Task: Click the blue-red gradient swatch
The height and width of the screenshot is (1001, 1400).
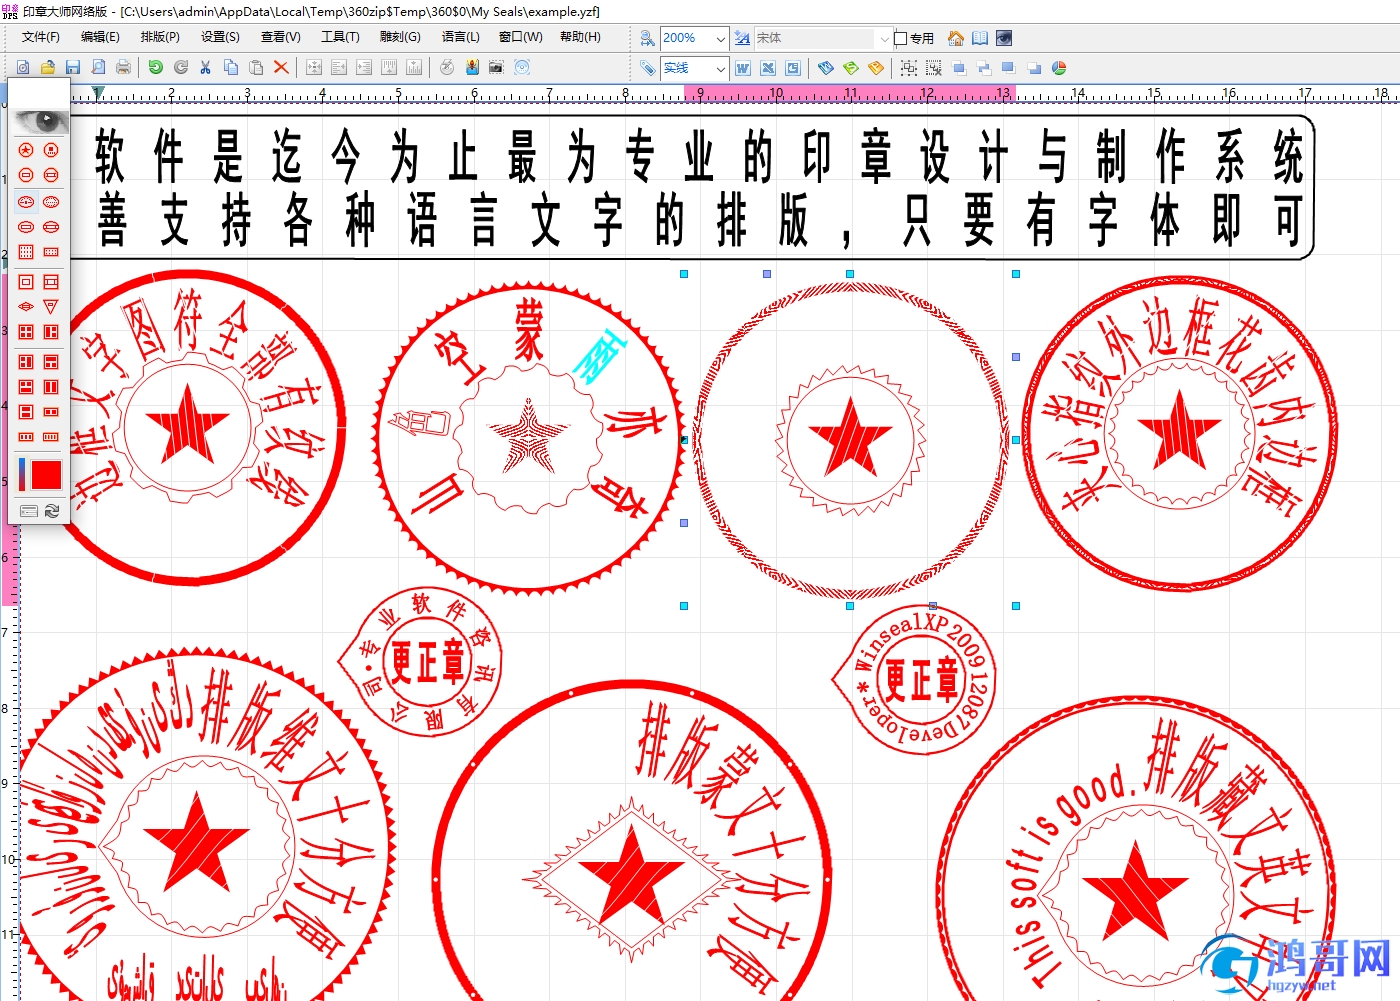Action: (23, 474)
